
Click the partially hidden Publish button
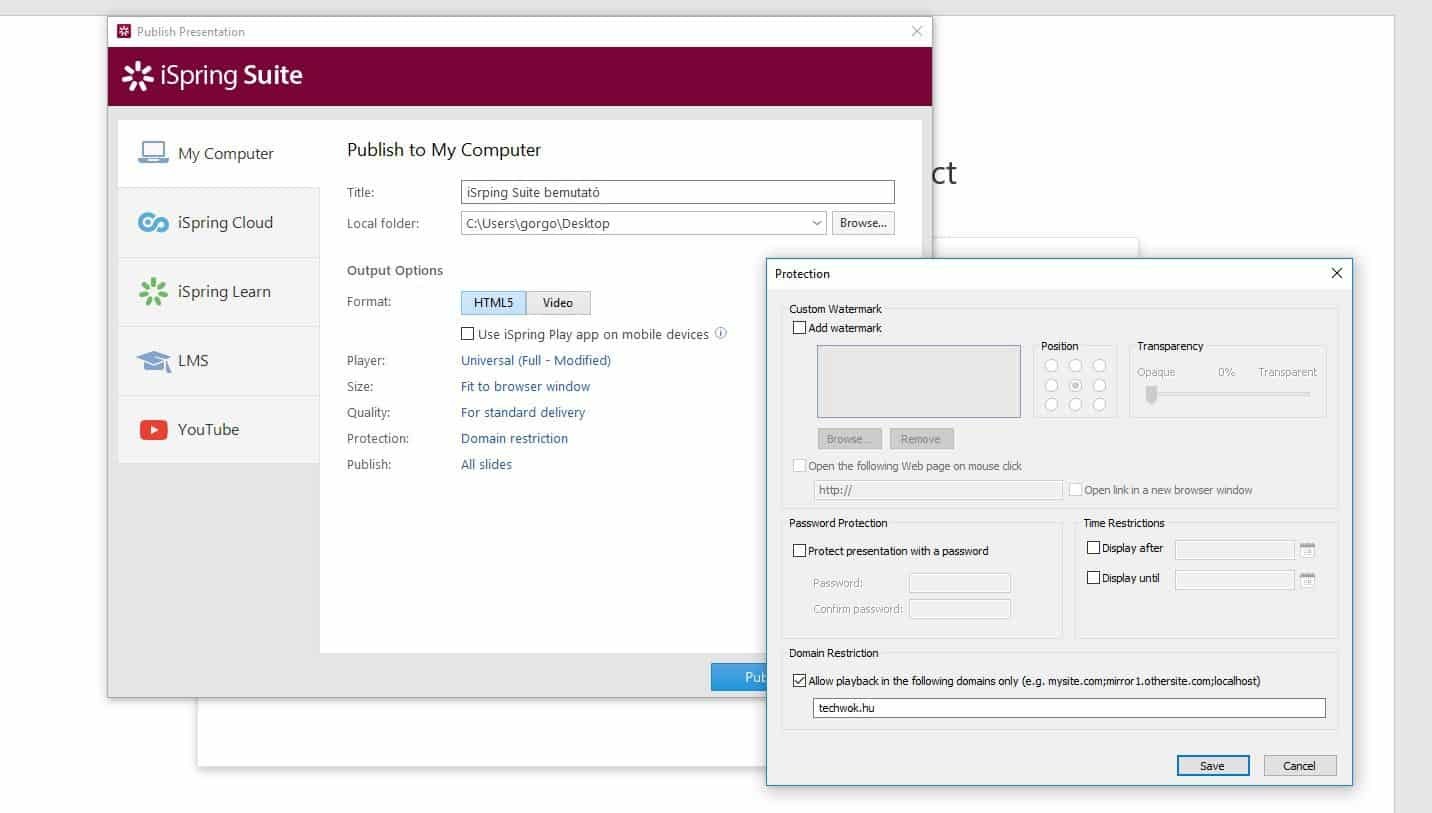click(x=739, y=677)
